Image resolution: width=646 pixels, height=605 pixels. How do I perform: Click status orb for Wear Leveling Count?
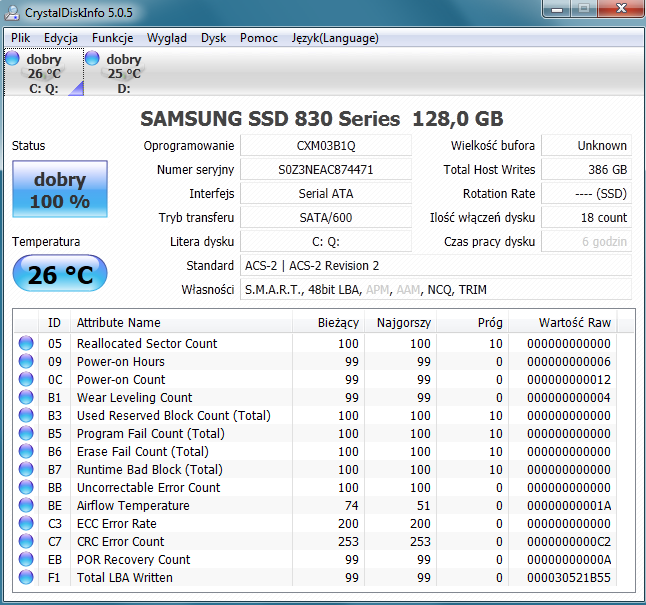pos(26,397)
